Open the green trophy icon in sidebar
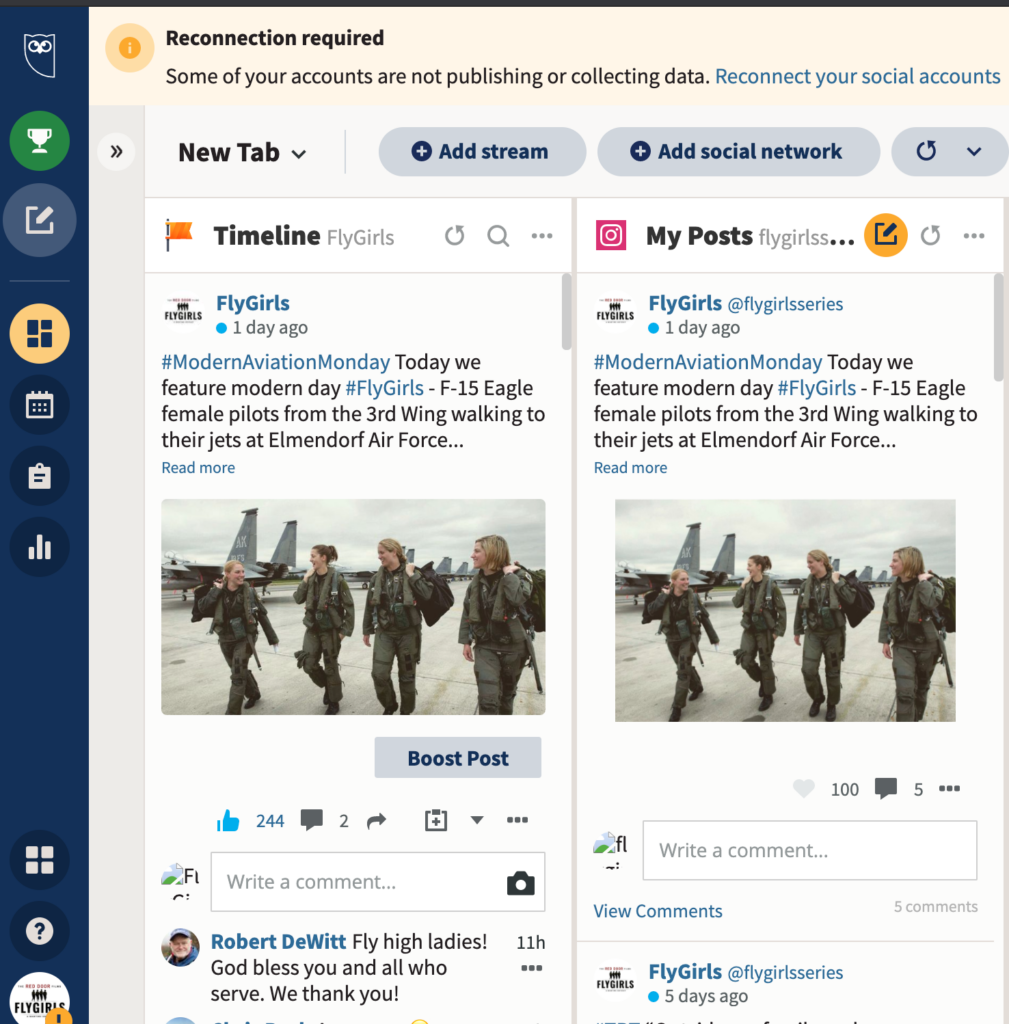The width and height of the screenshot is (1009, 1024). pos(40,141)
